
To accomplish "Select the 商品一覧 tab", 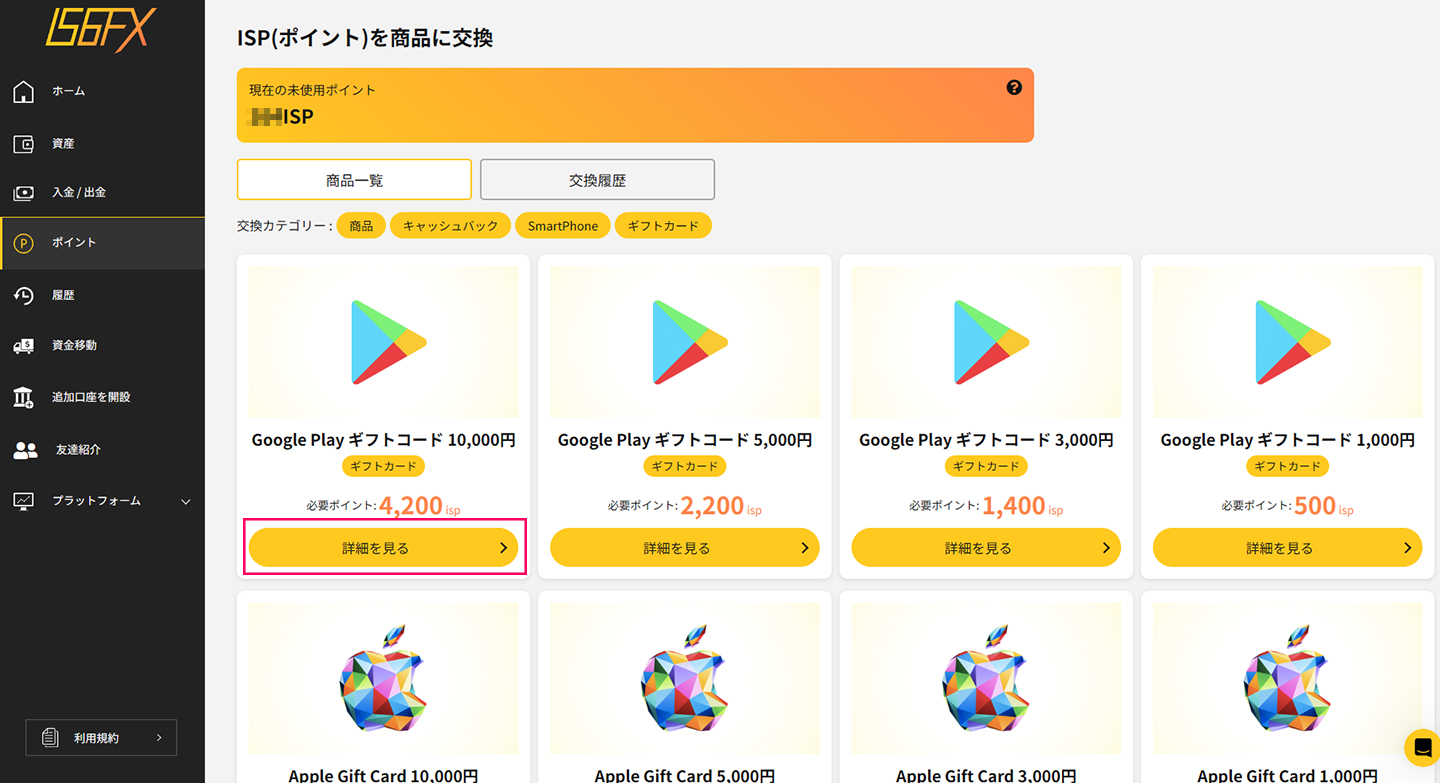I will [x=354, y=180].
